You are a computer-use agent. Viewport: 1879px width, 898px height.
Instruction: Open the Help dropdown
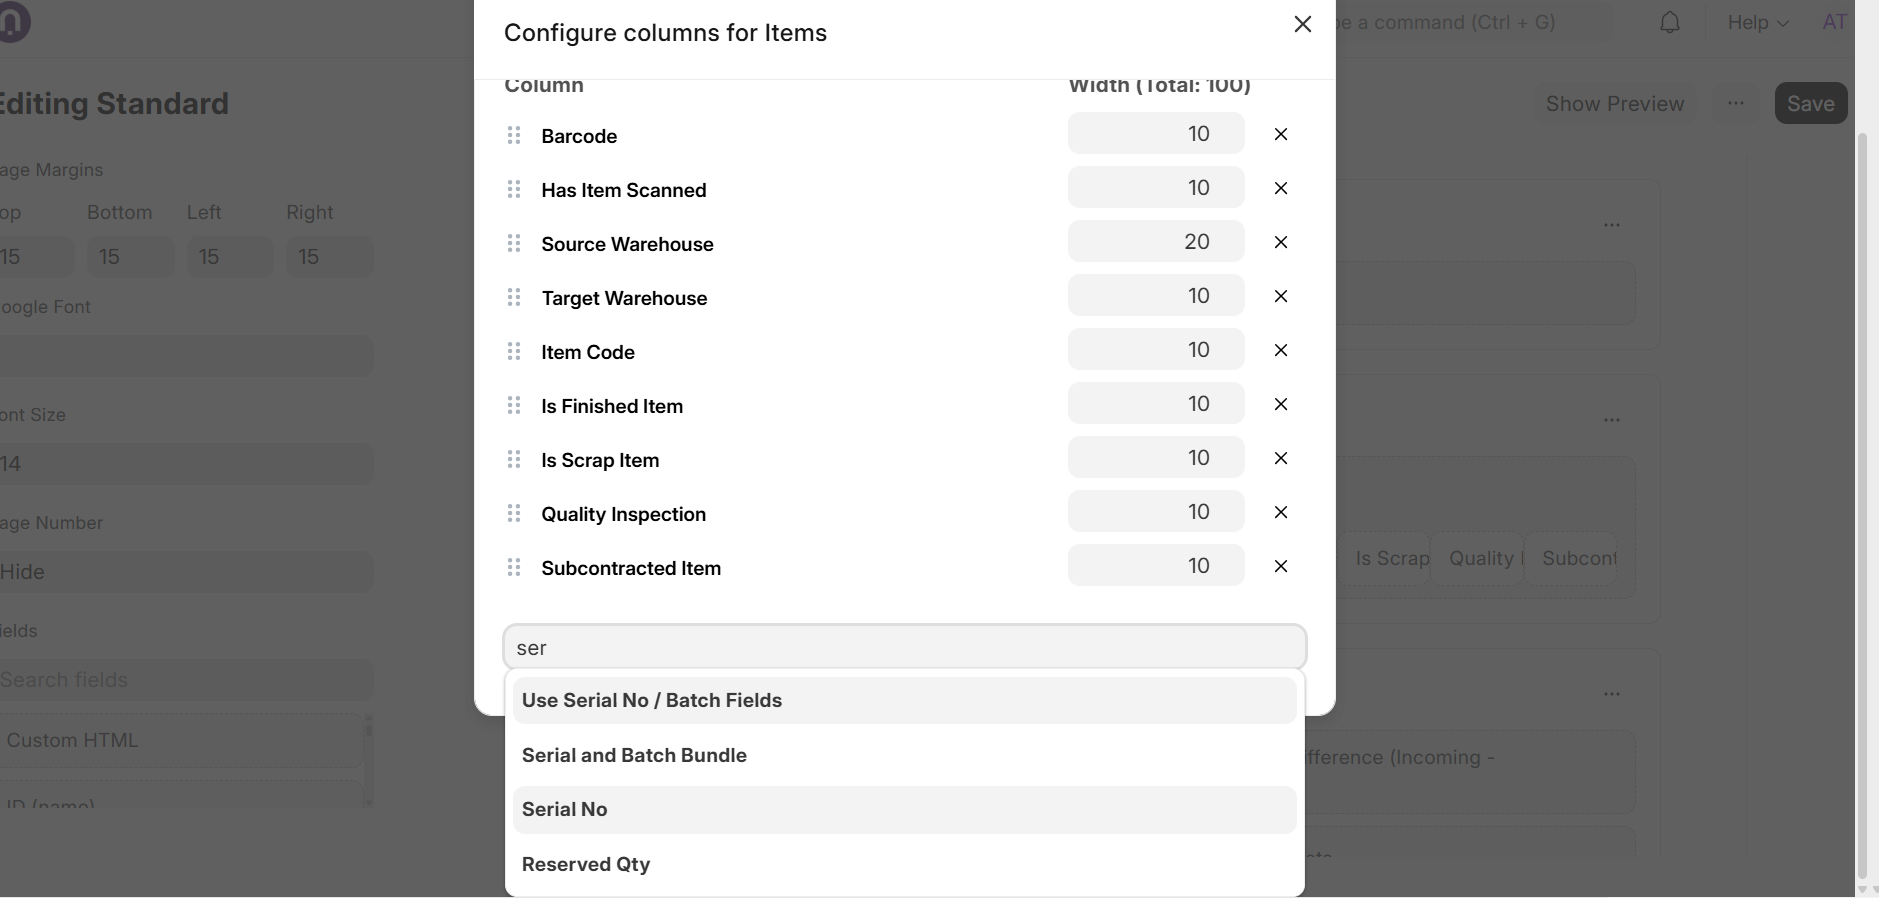1758,22
